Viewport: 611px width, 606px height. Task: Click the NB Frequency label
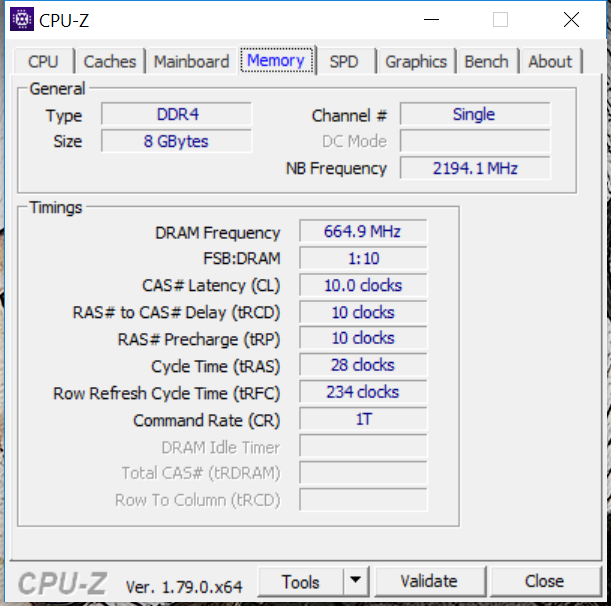336,169
